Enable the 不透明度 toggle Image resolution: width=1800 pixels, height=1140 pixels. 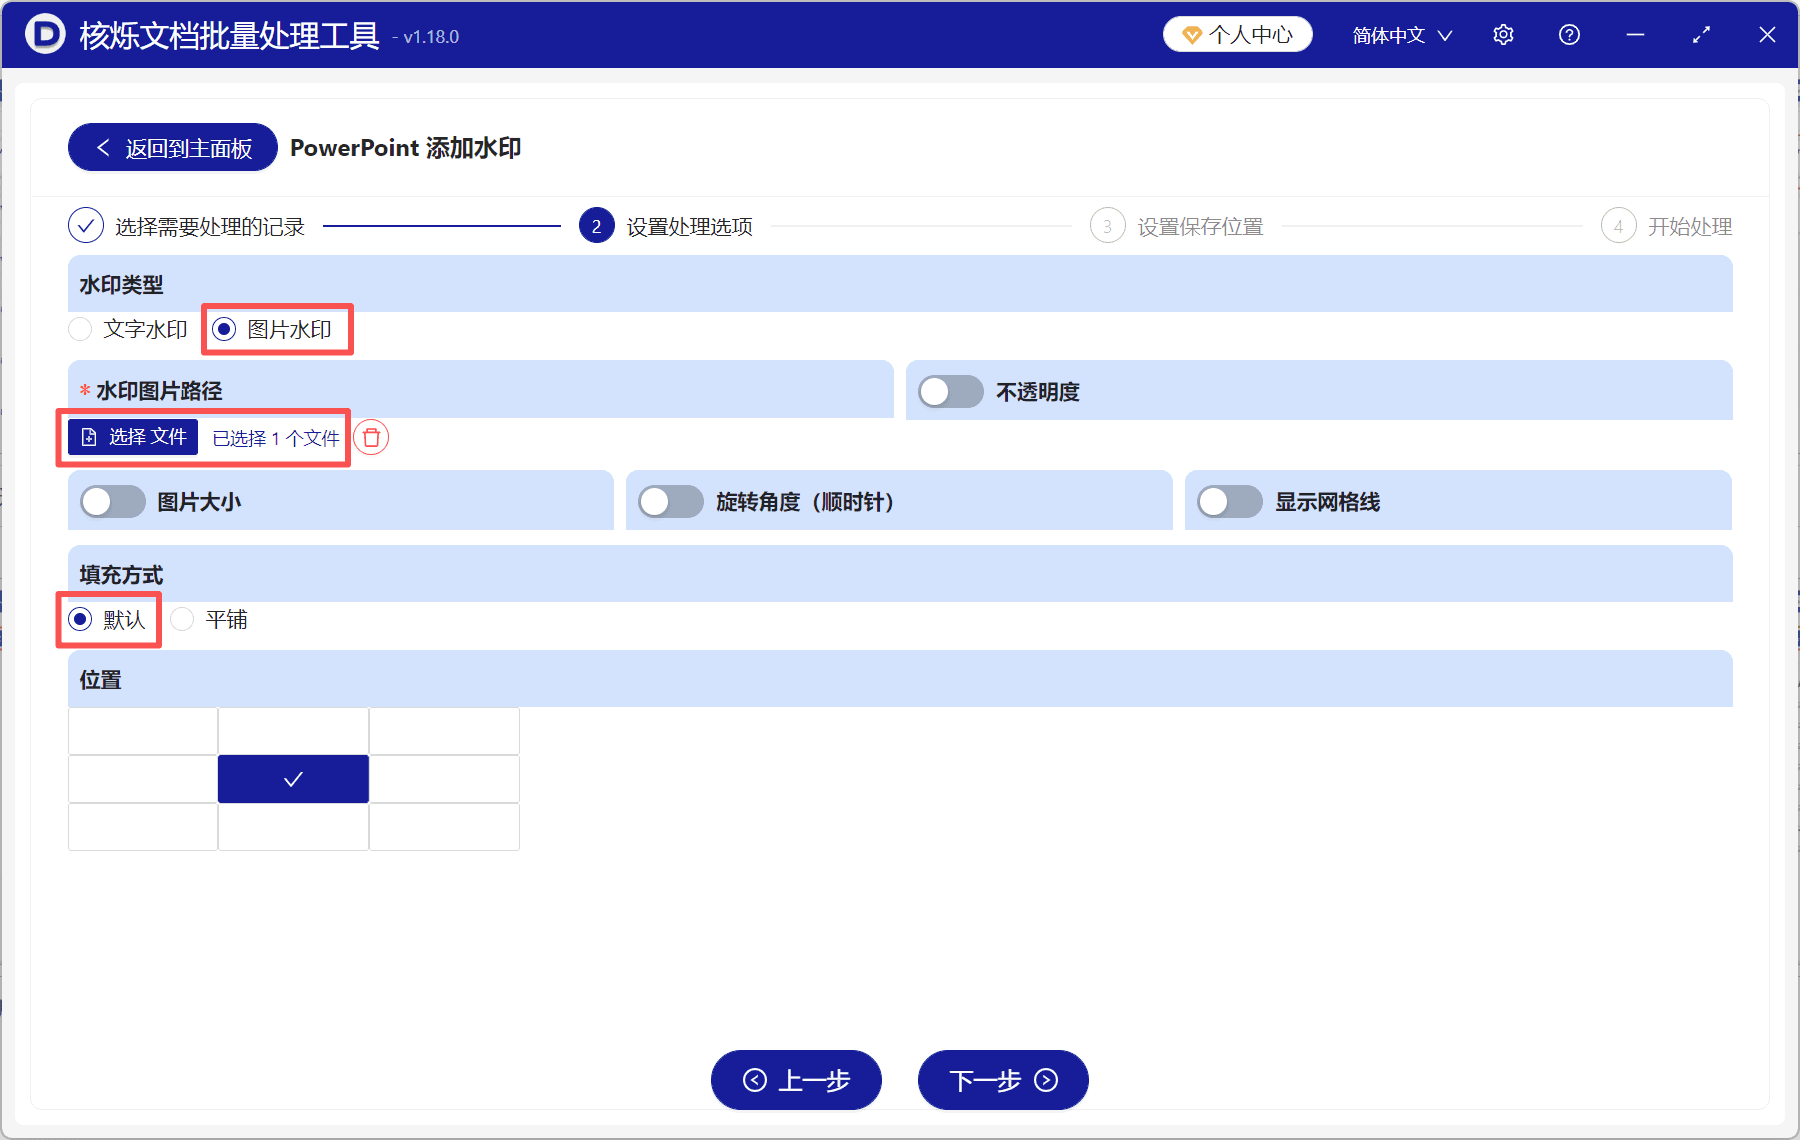point(950,391)
